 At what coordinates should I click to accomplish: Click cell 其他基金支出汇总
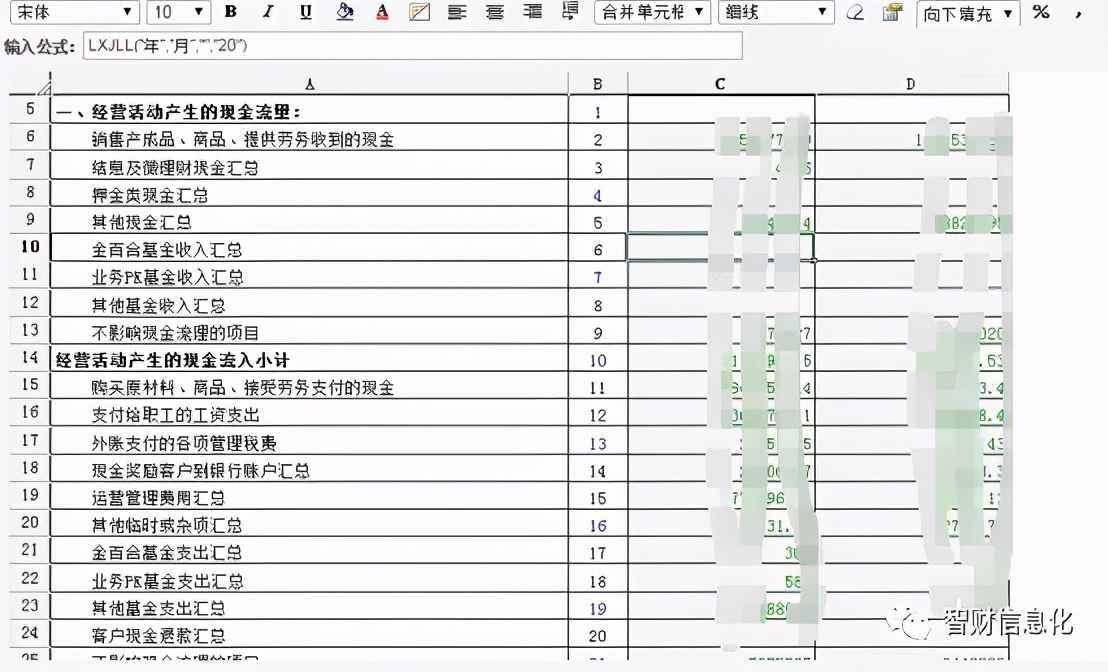310,608
